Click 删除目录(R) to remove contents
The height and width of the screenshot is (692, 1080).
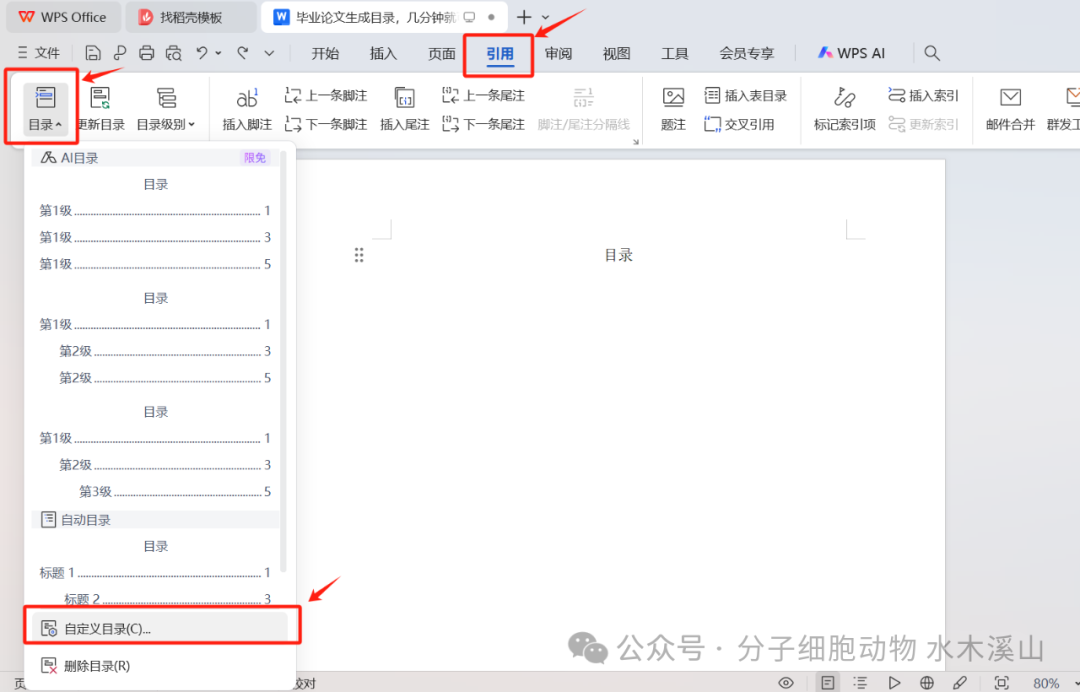point(160,666)
